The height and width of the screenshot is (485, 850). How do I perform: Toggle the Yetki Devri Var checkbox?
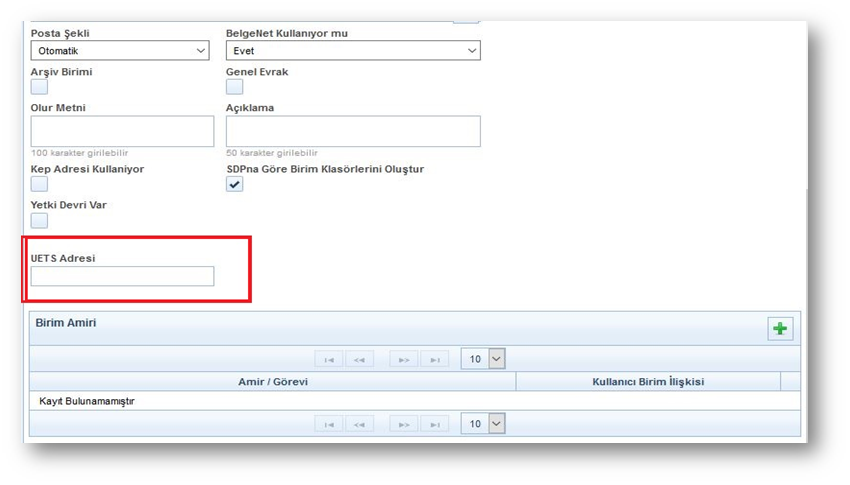[x=39, y=220]
